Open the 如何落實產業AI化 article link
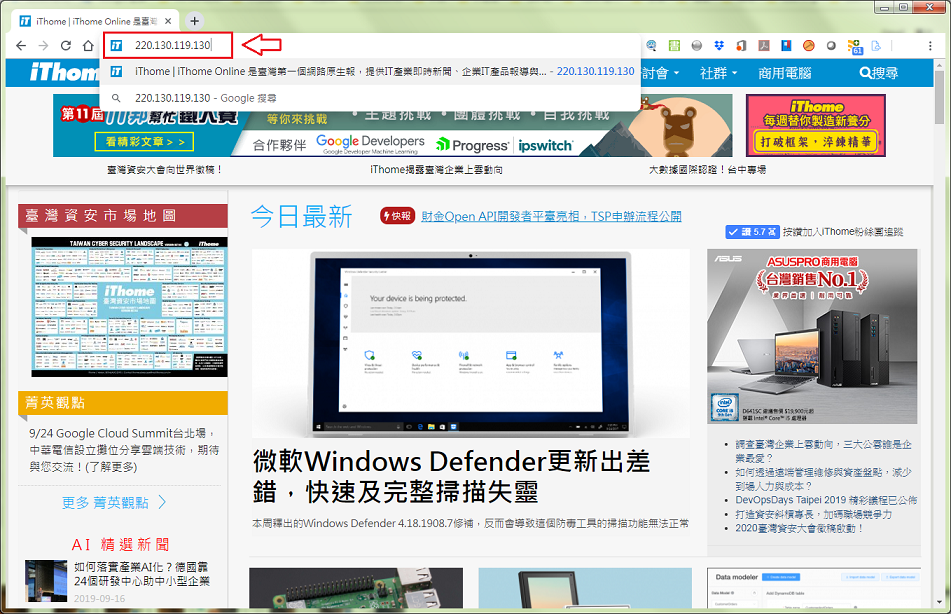The height and width of the screenshot is (614, 951). pos(141,574)
